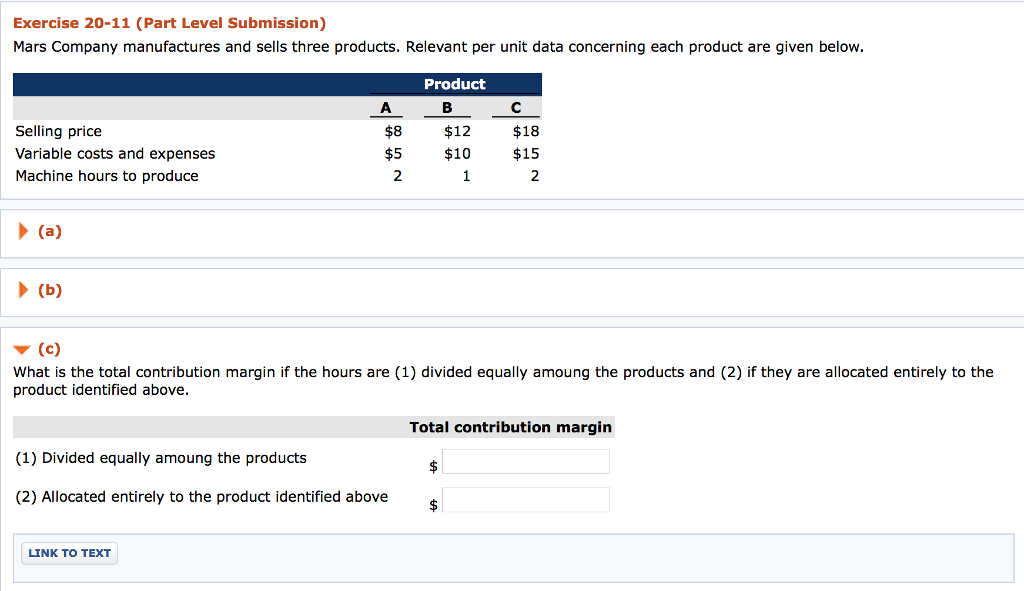The image size is (1024, 591).
Task: Select column header C in the table
Action: pyautogui.click(x=516, y=107)
